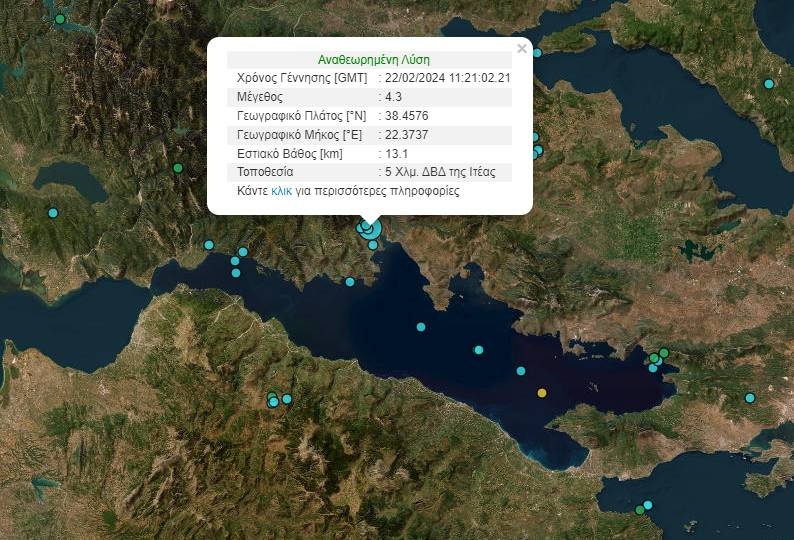
Task: Click the location text '5 Χλμ. ΔΒΔ της Ιτέας'
Action: 445,172
